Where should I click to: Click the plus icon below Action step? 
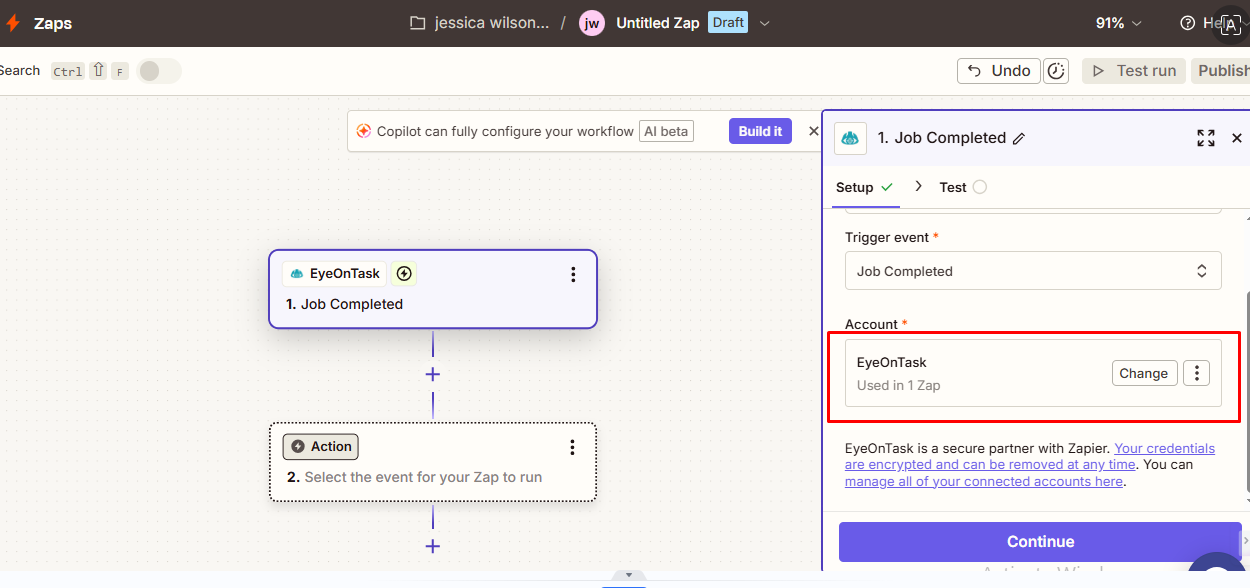click(433, 546)
